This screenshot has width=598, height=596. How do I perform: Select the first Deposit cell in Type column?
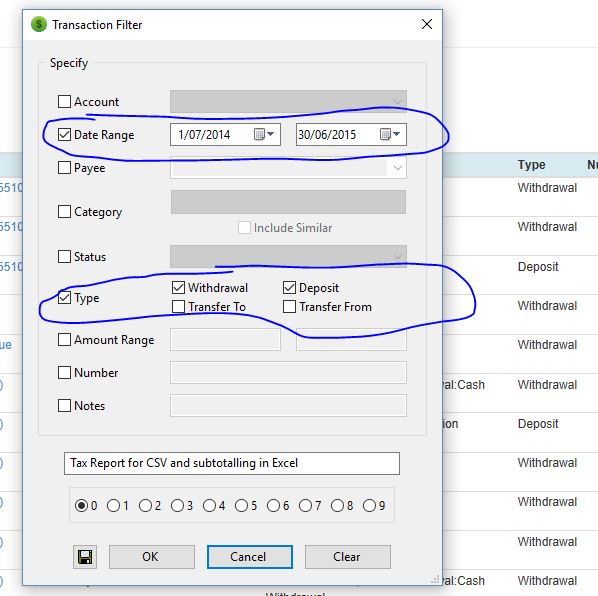pyautogui.click(x=538, y=267)
